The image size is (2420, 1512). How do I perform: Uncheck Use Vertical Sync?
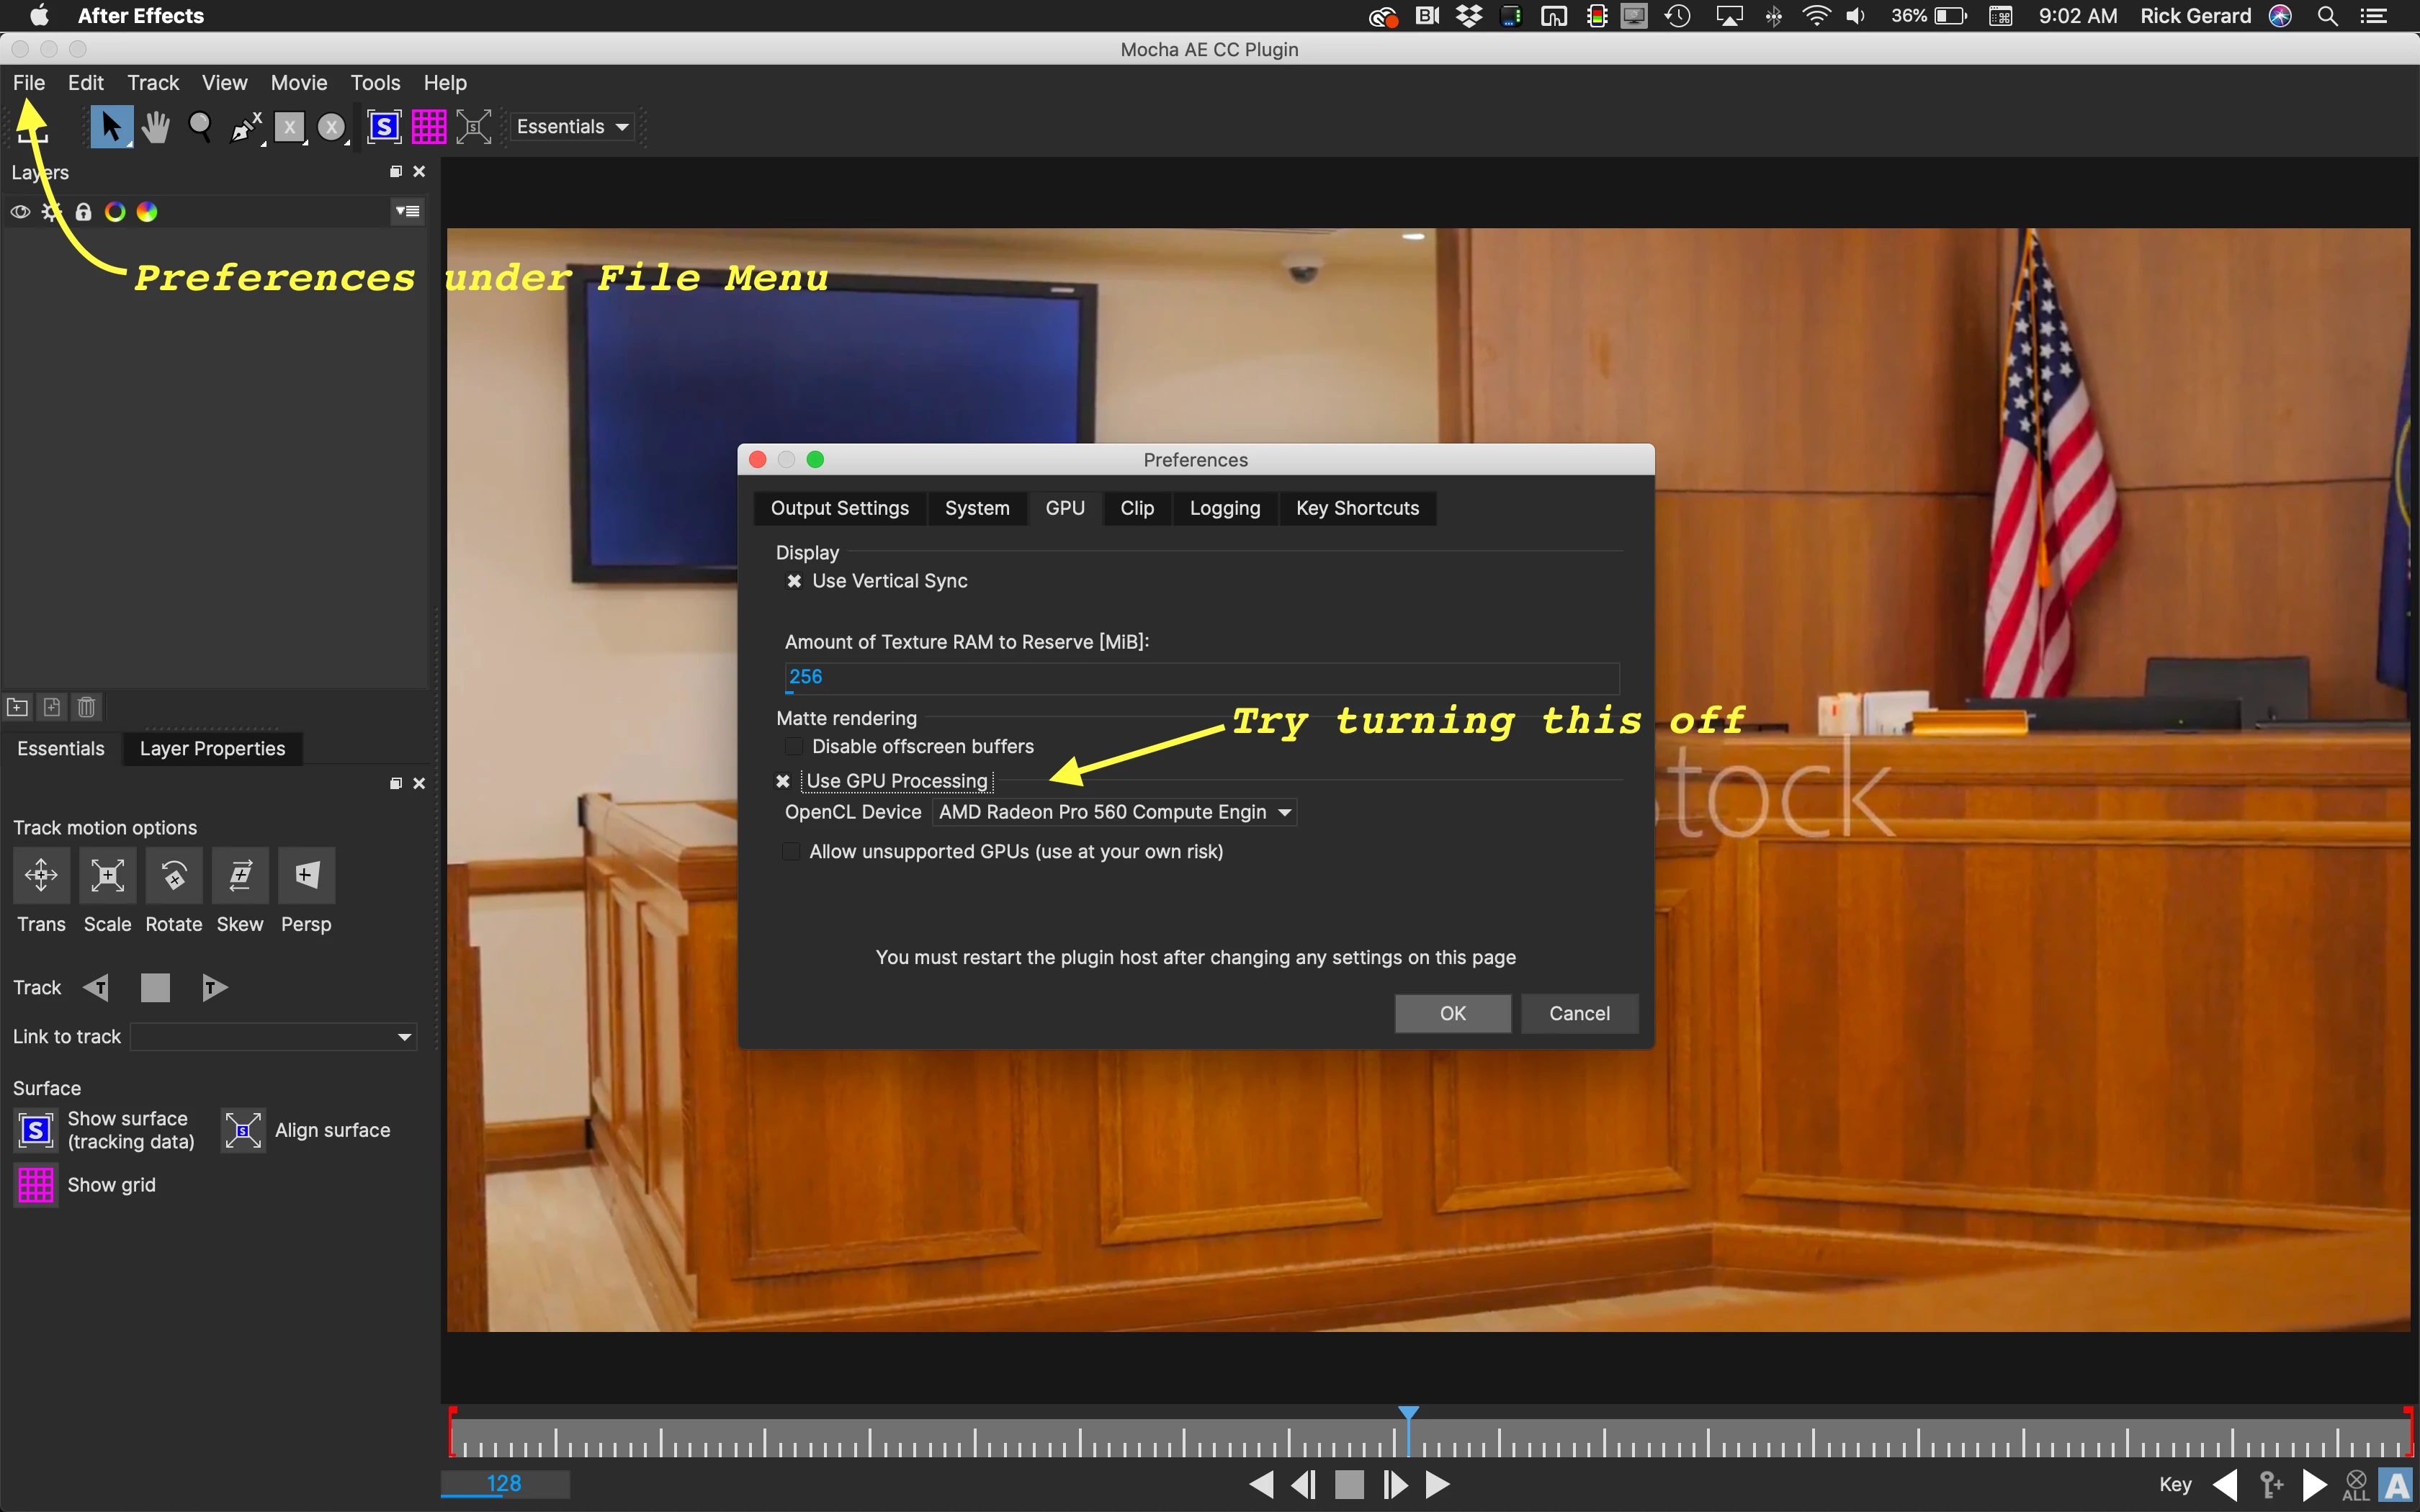pos(794,581)
